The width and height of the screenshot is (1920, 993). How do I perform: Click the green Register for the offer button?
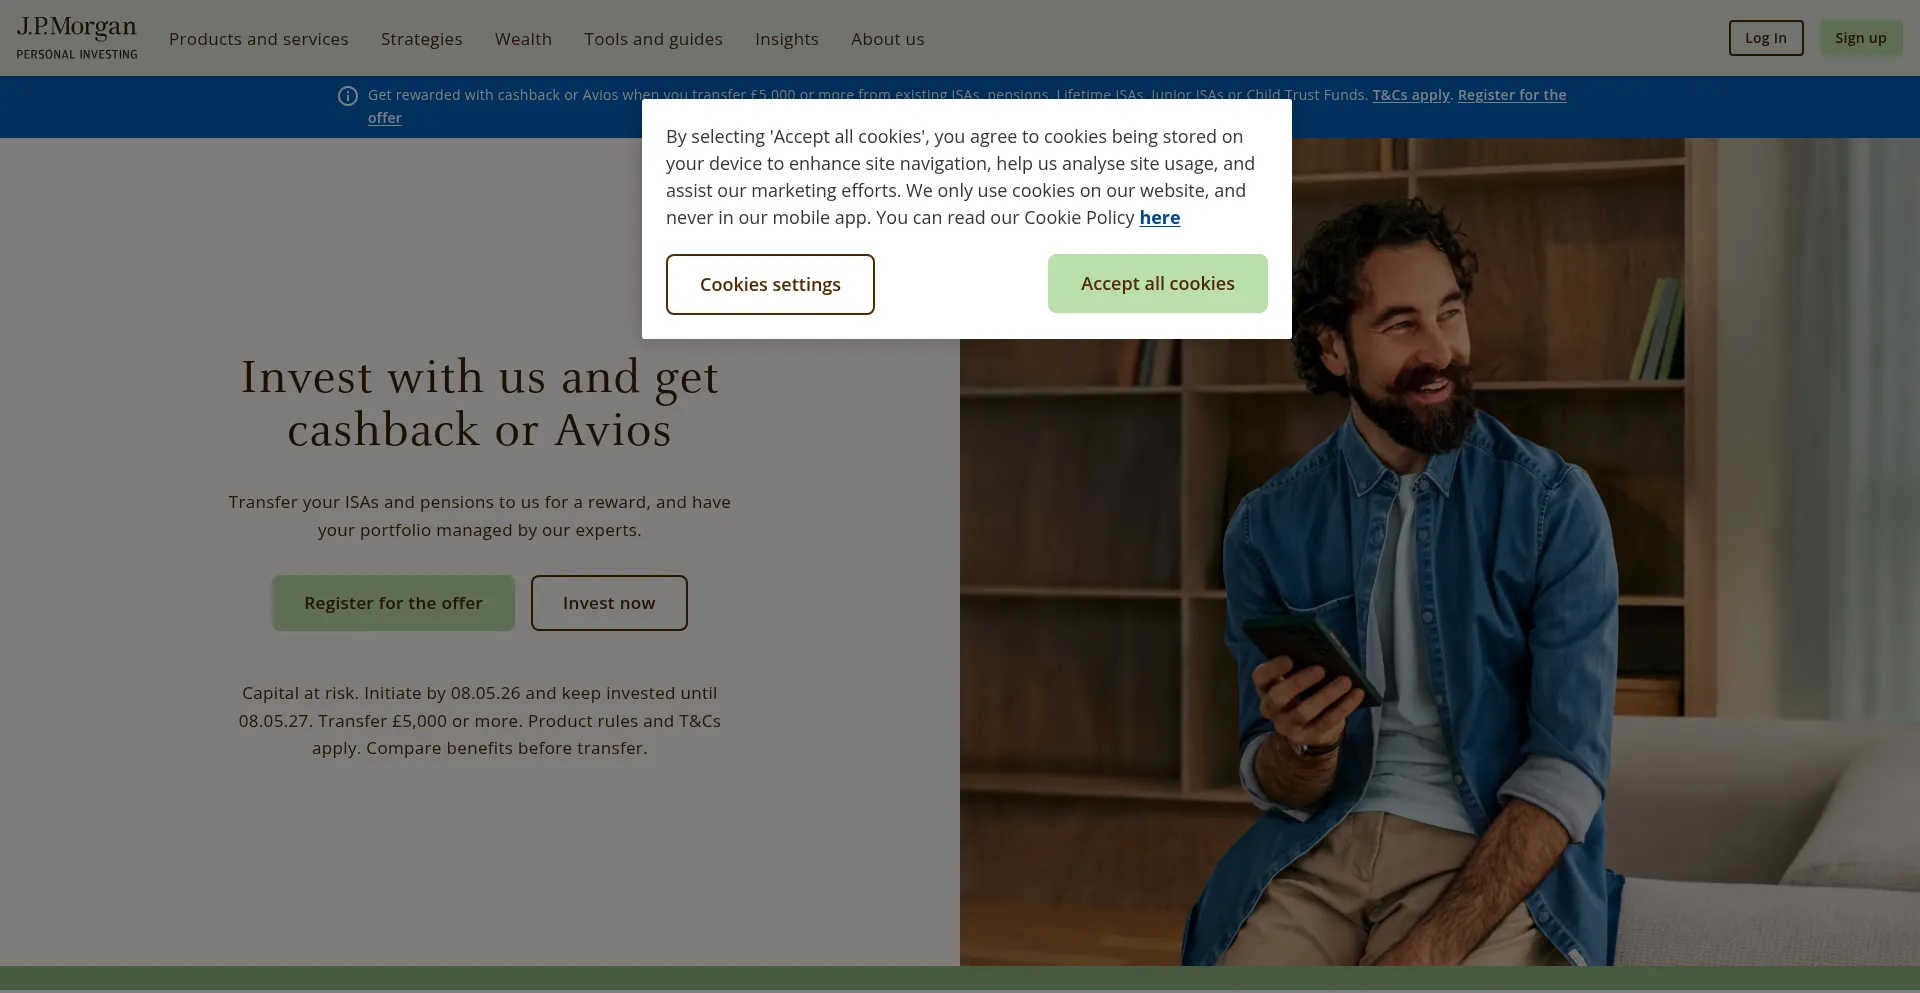tap(393, 603)
